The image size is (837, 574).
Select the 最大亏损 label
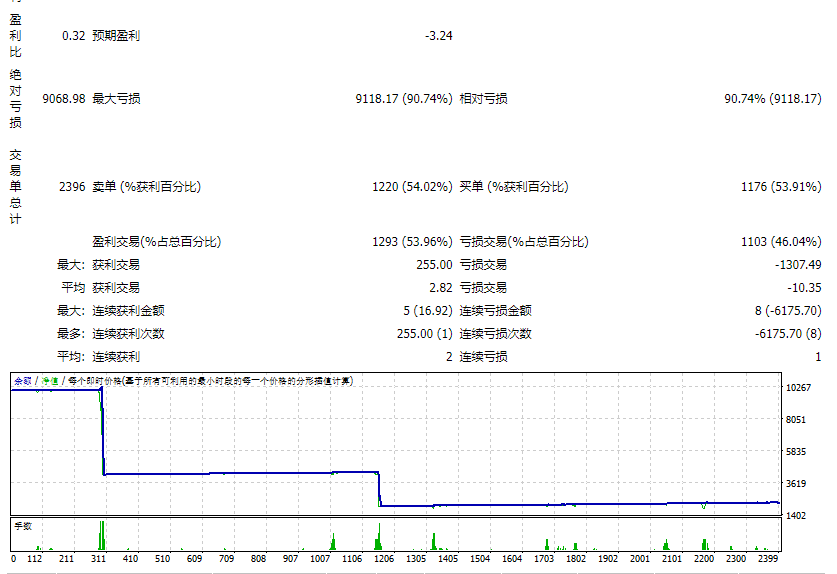coord(116,99)
